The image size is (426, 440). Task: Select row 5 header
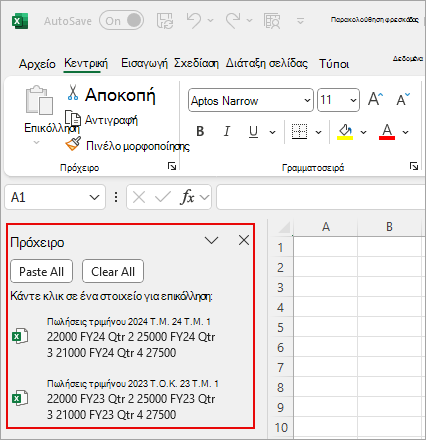[x=280, y=327]
